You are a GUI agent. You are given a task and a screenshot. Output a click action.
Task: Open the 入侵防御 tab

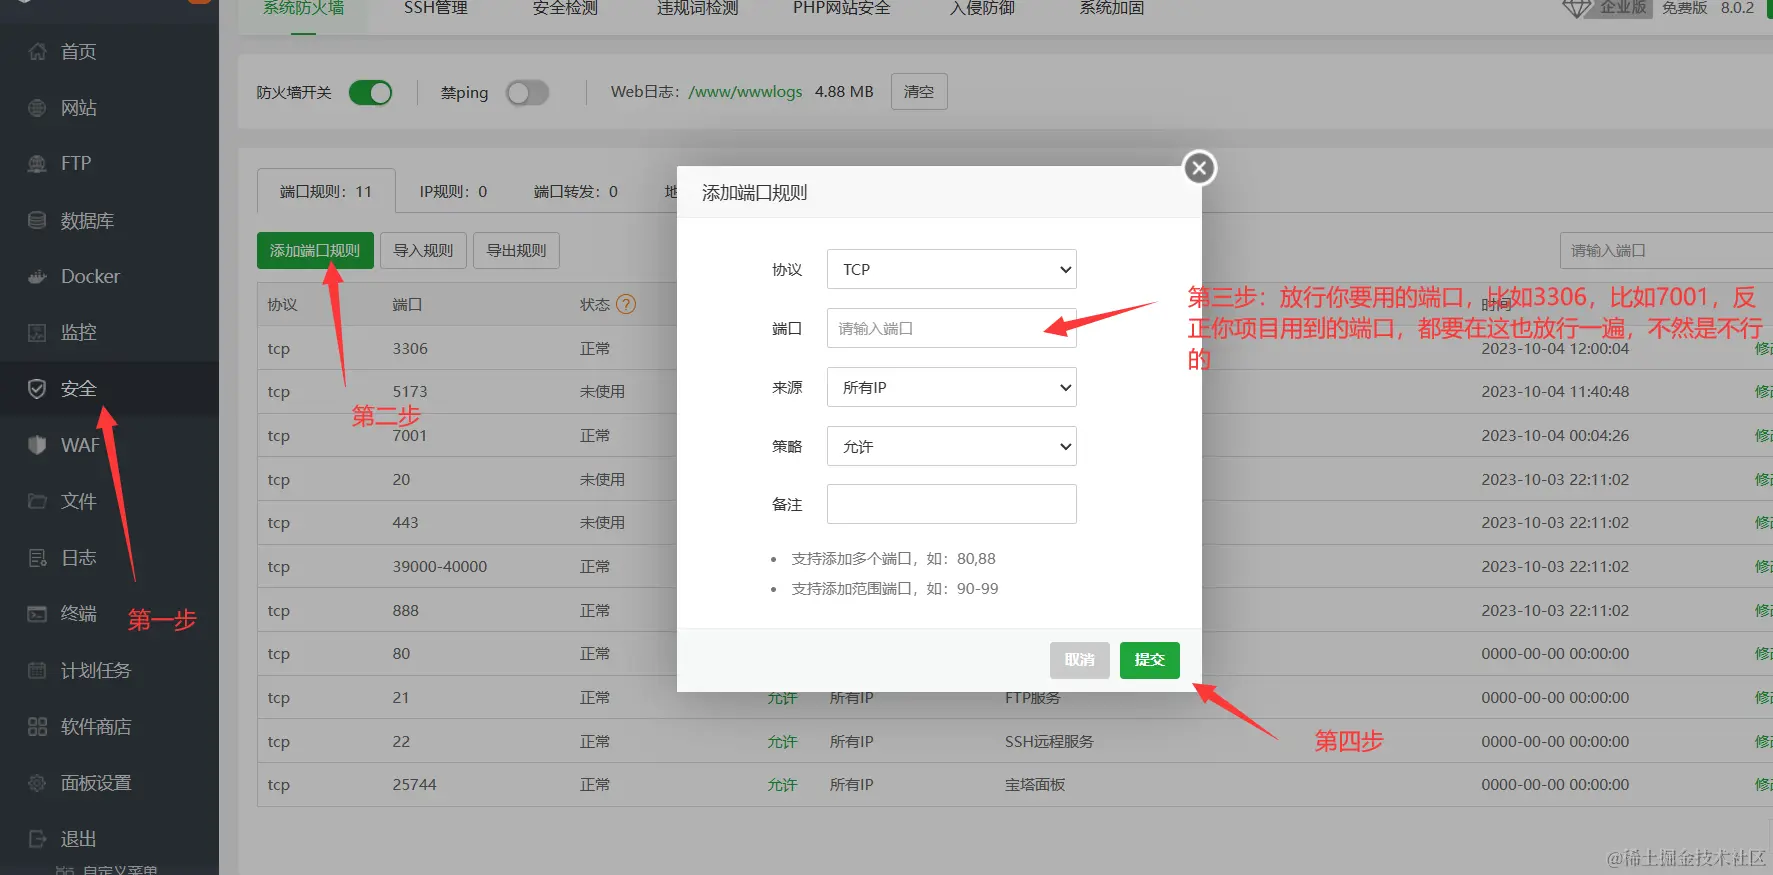pyautogui.click(x=982, y=9)
